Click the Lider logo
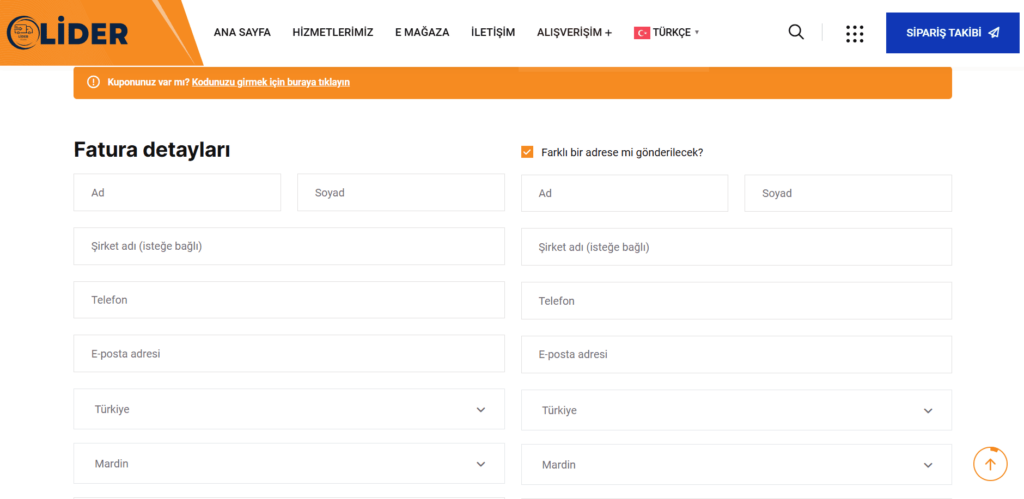 tap(68, 33)
